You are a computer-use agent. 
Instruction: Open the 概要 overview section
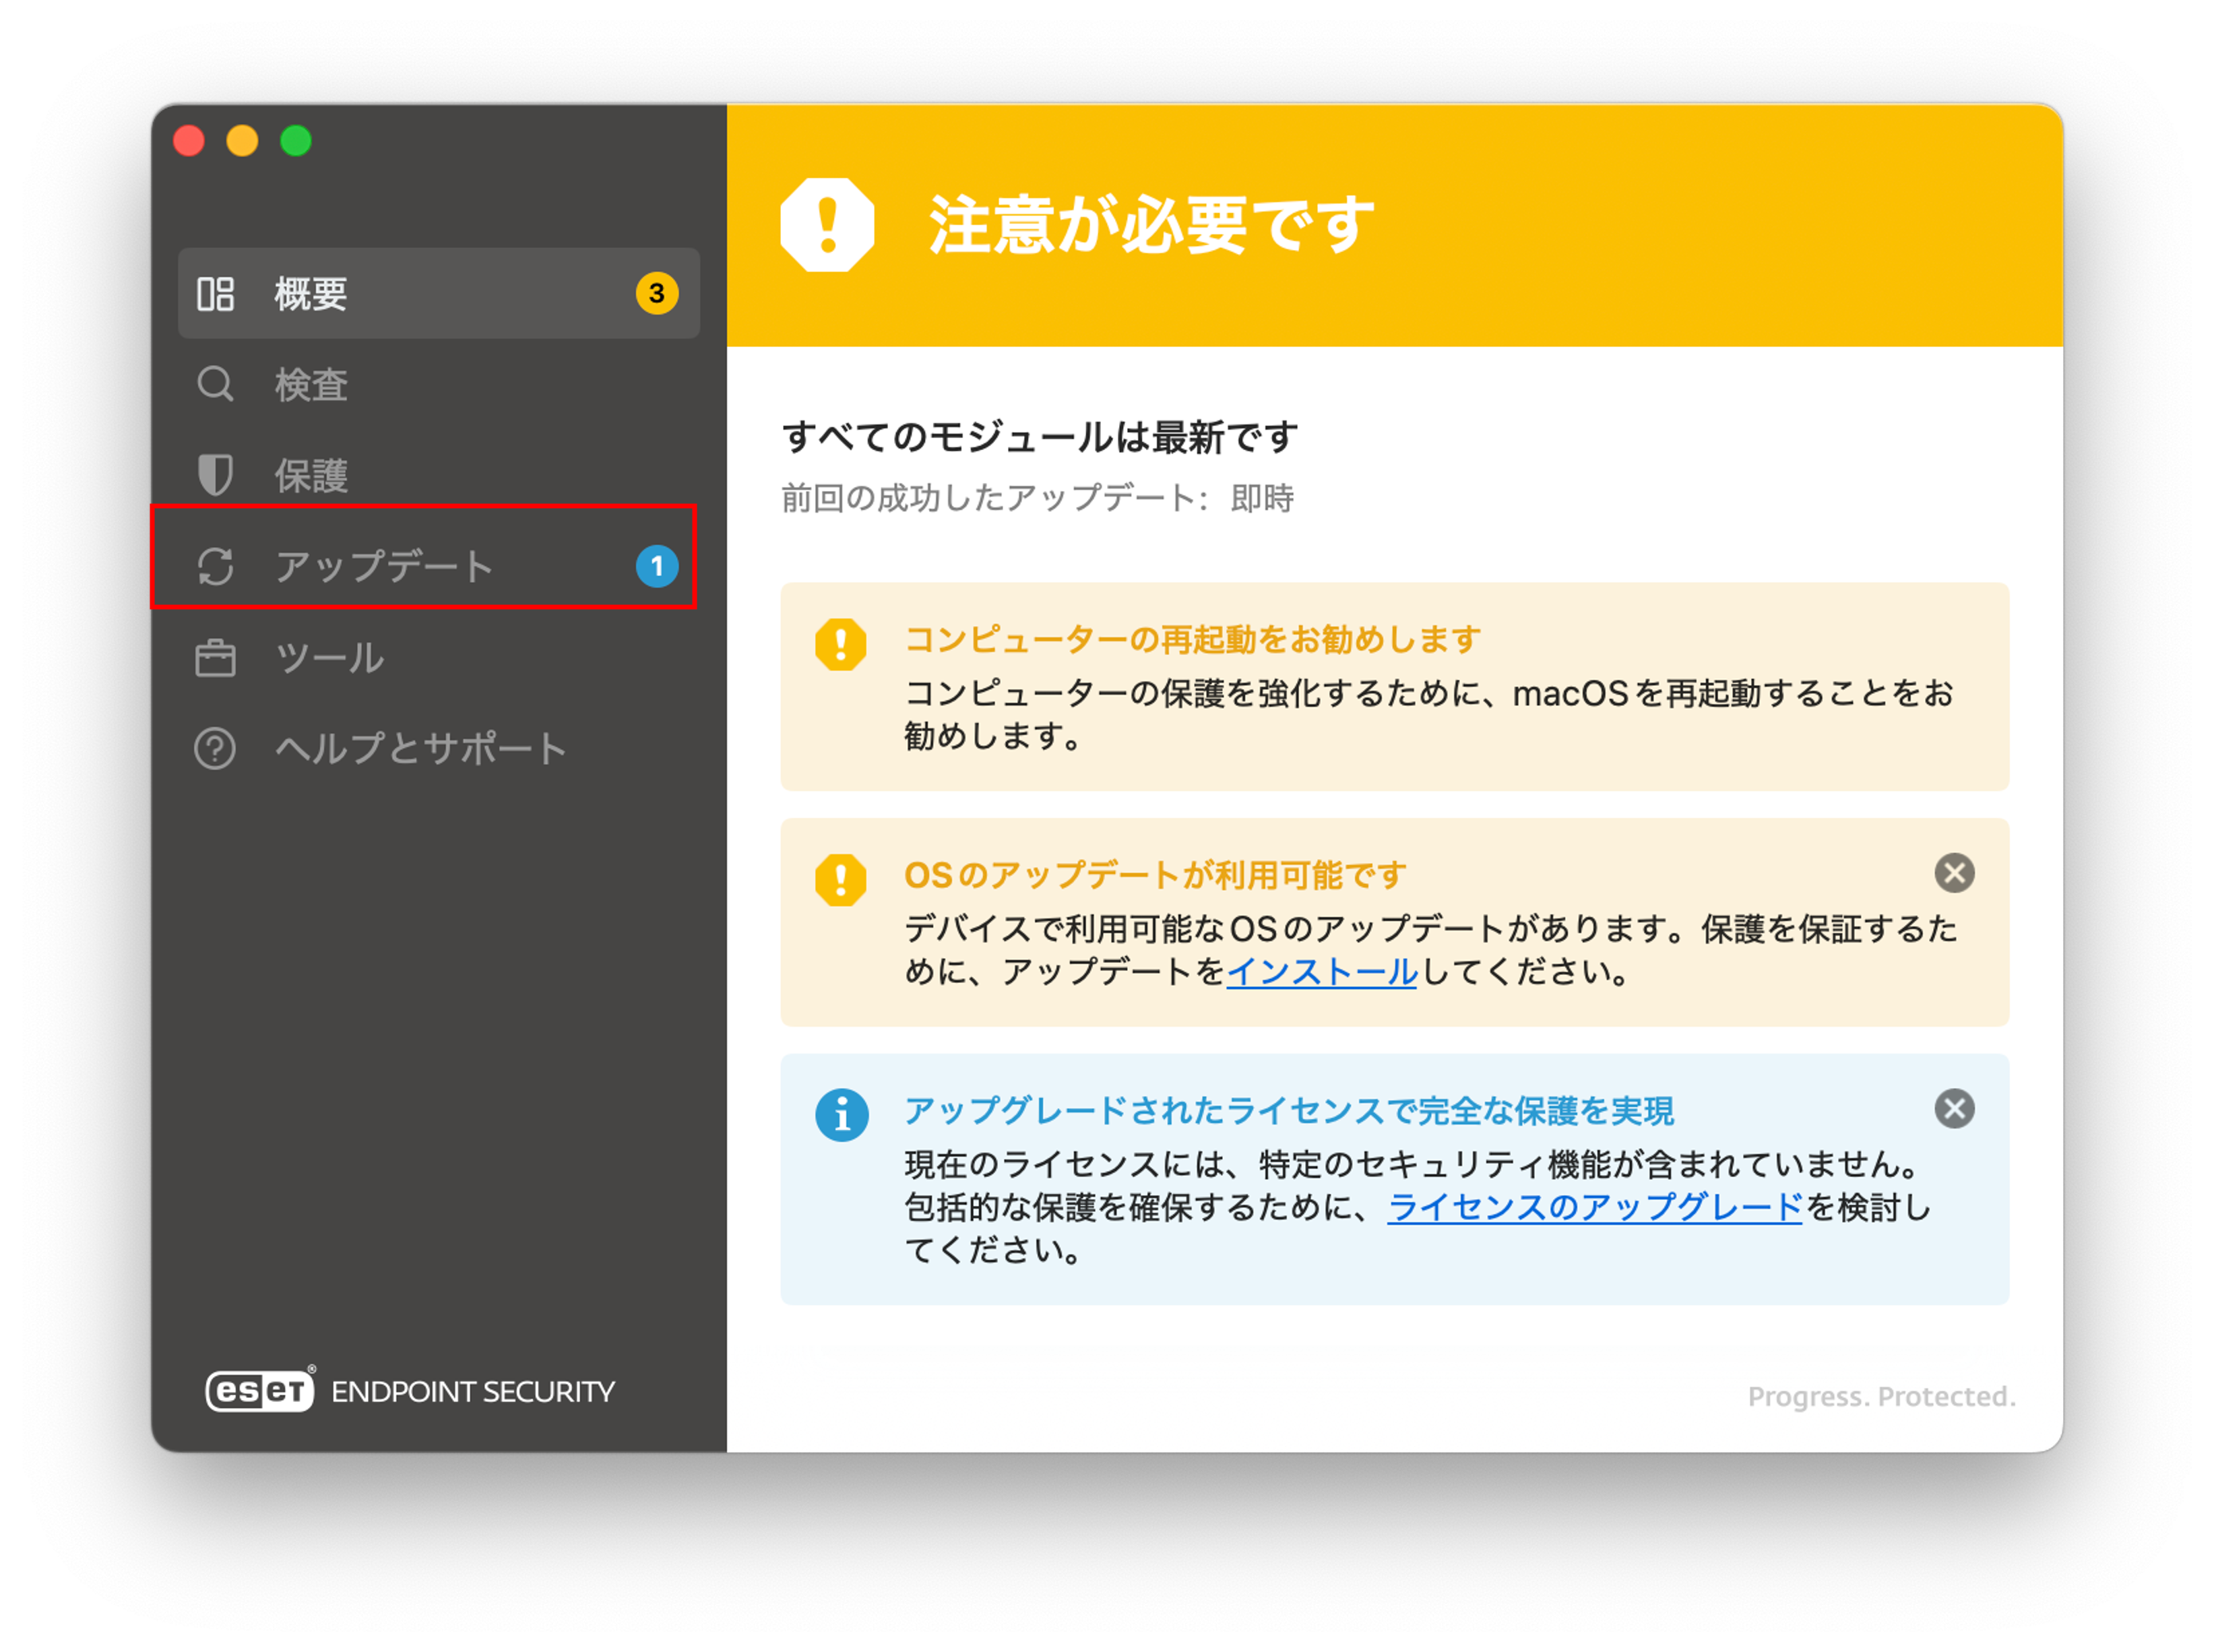(438, 293)
